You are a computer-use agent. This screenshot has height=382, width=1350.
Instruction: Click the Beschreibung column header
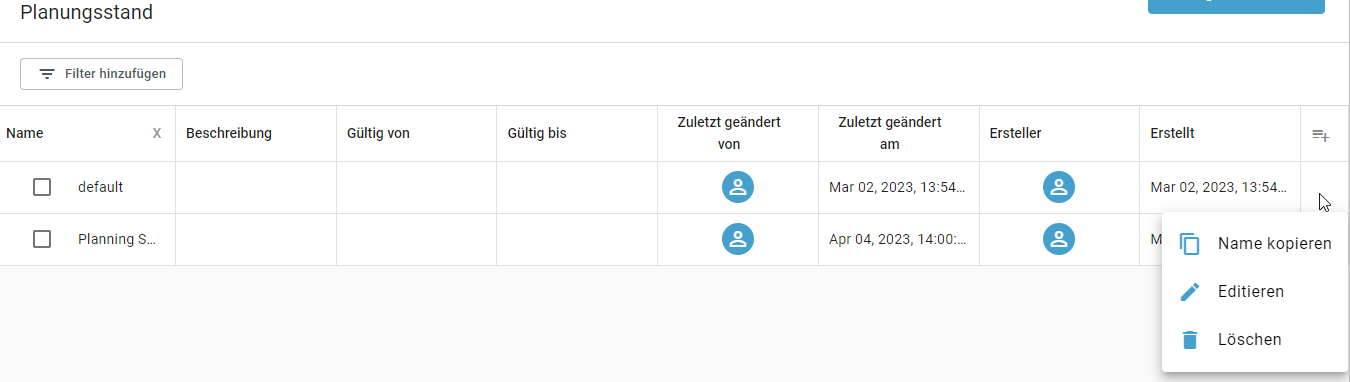(x=229, y=133)
